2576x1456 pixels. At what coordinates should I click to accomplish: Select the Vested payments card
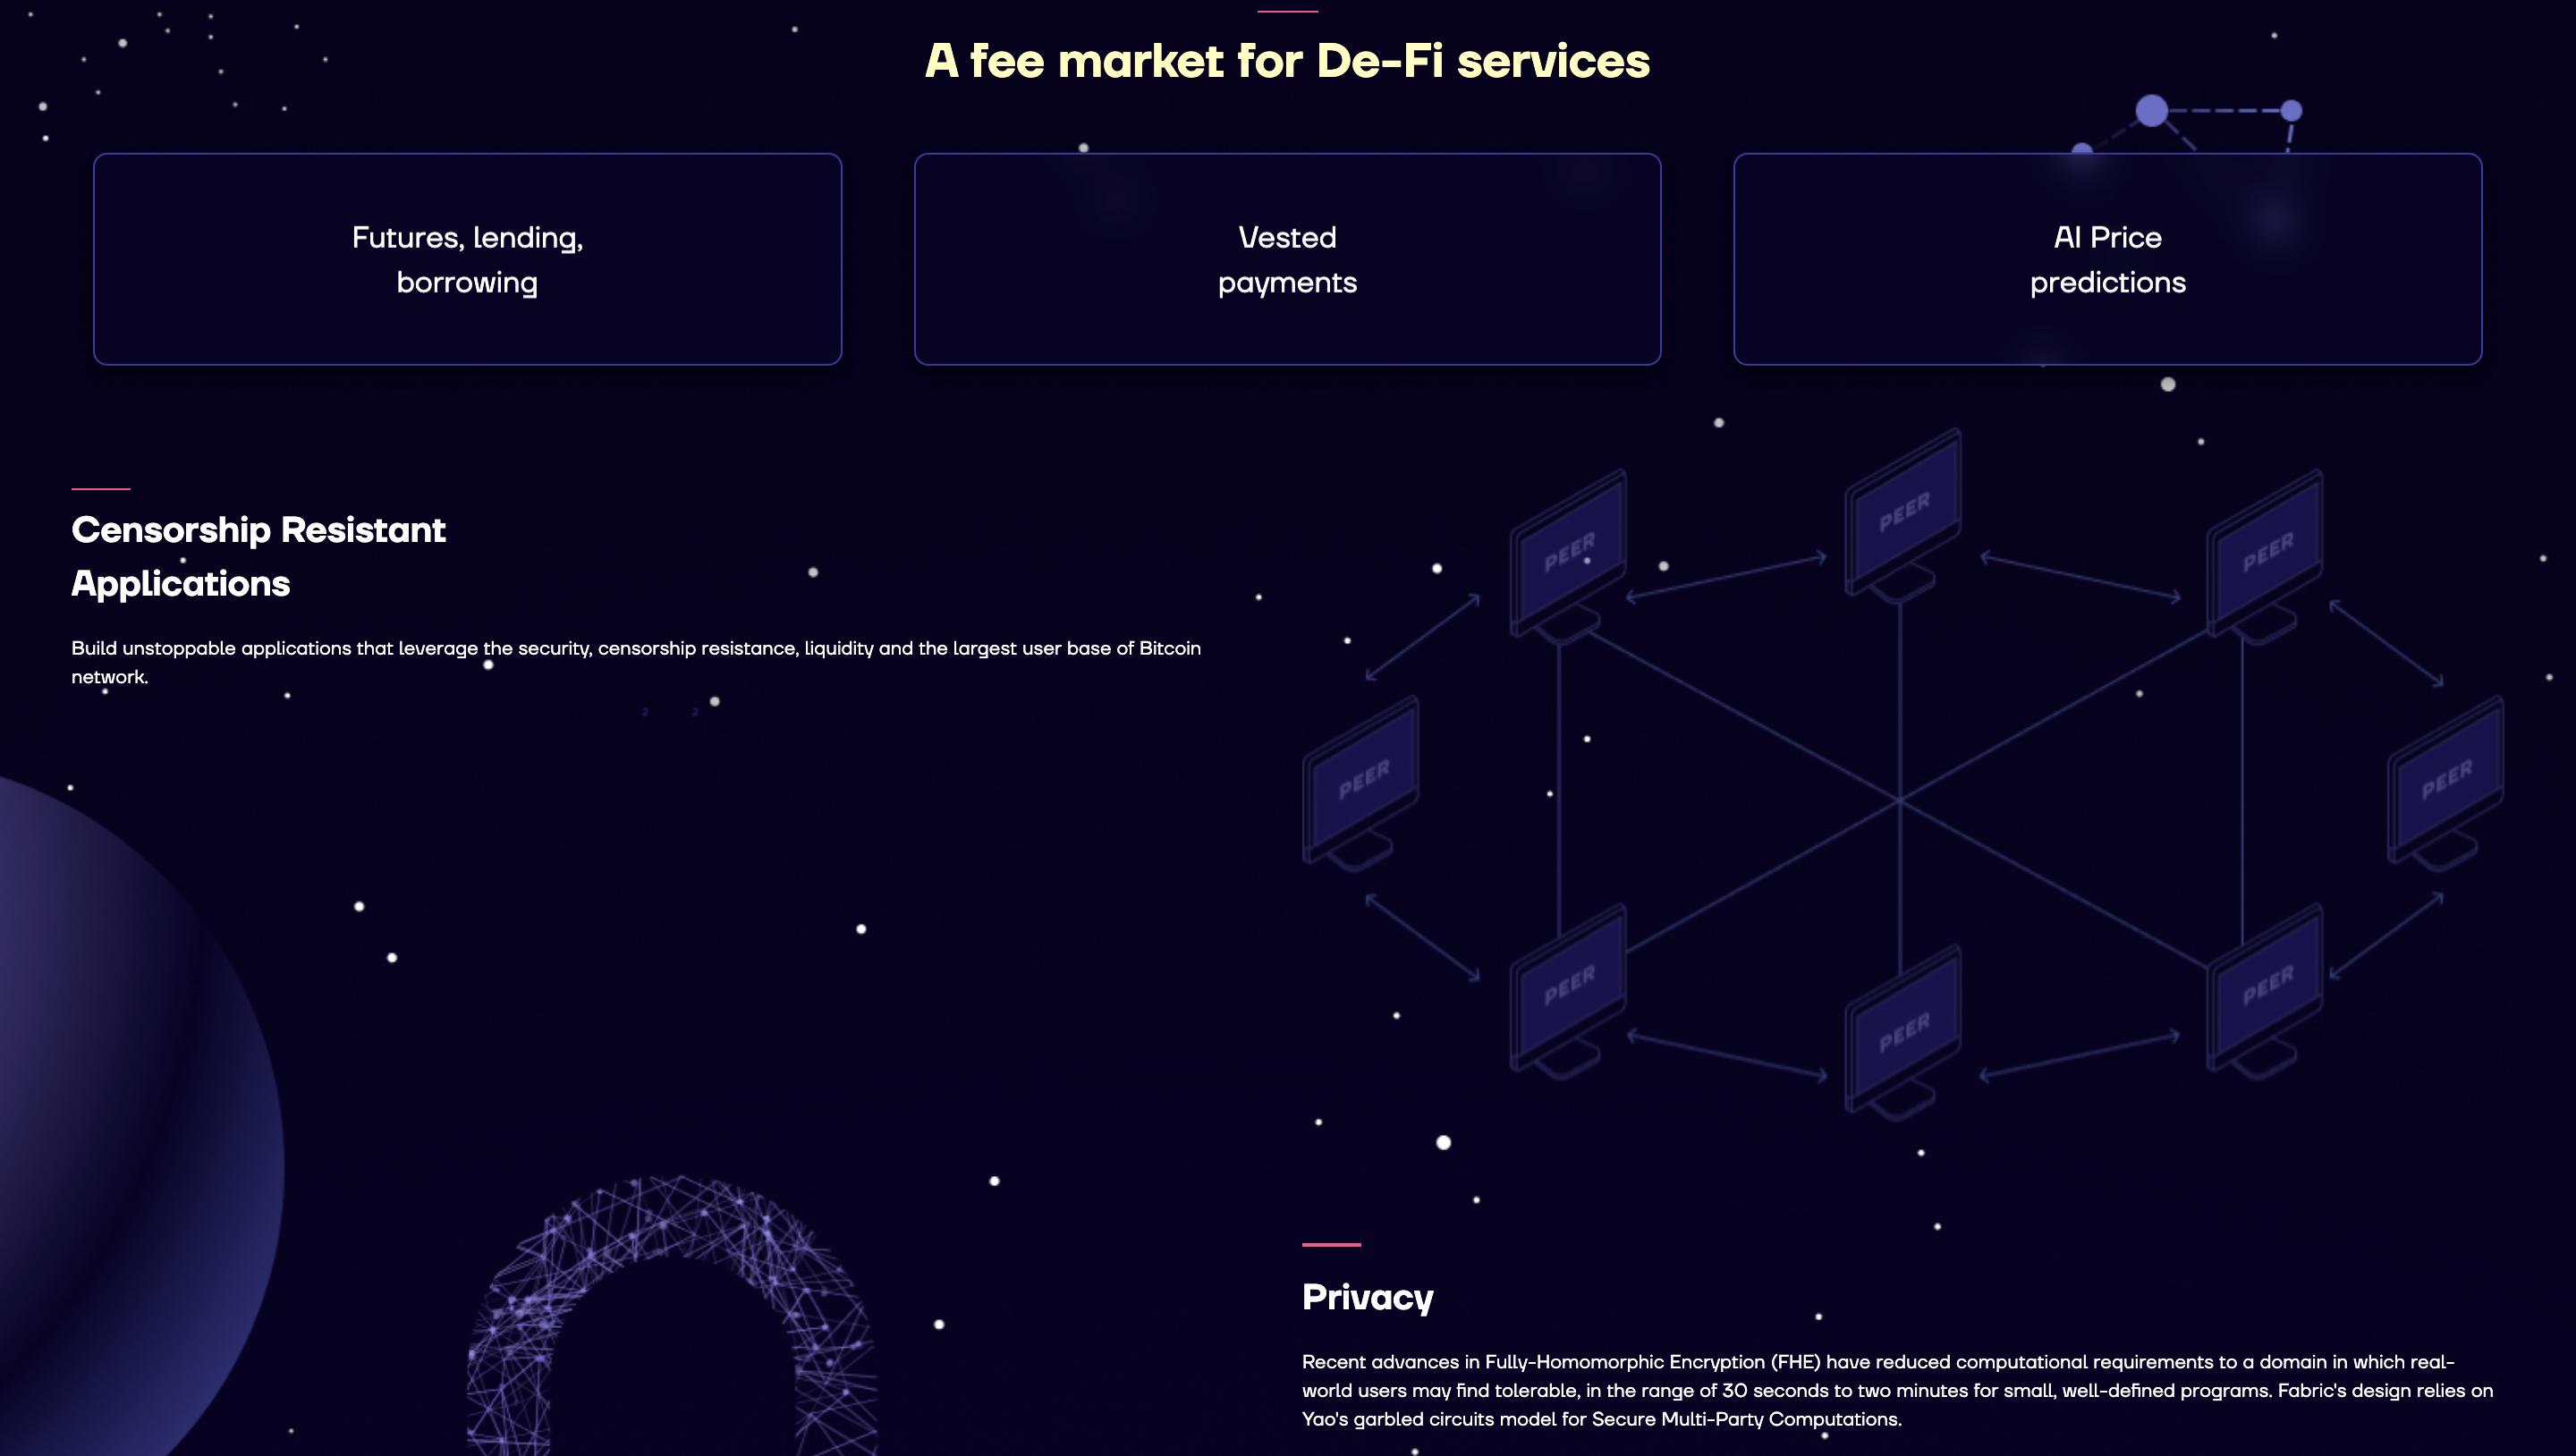(1287, 259)
